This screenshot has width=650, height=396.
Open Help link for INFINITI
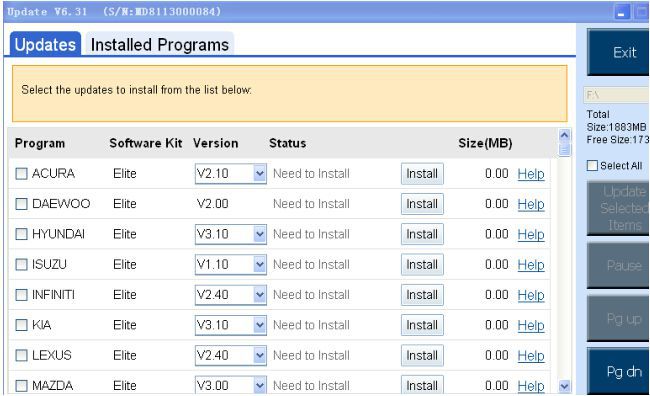click(x=531, y=295)
